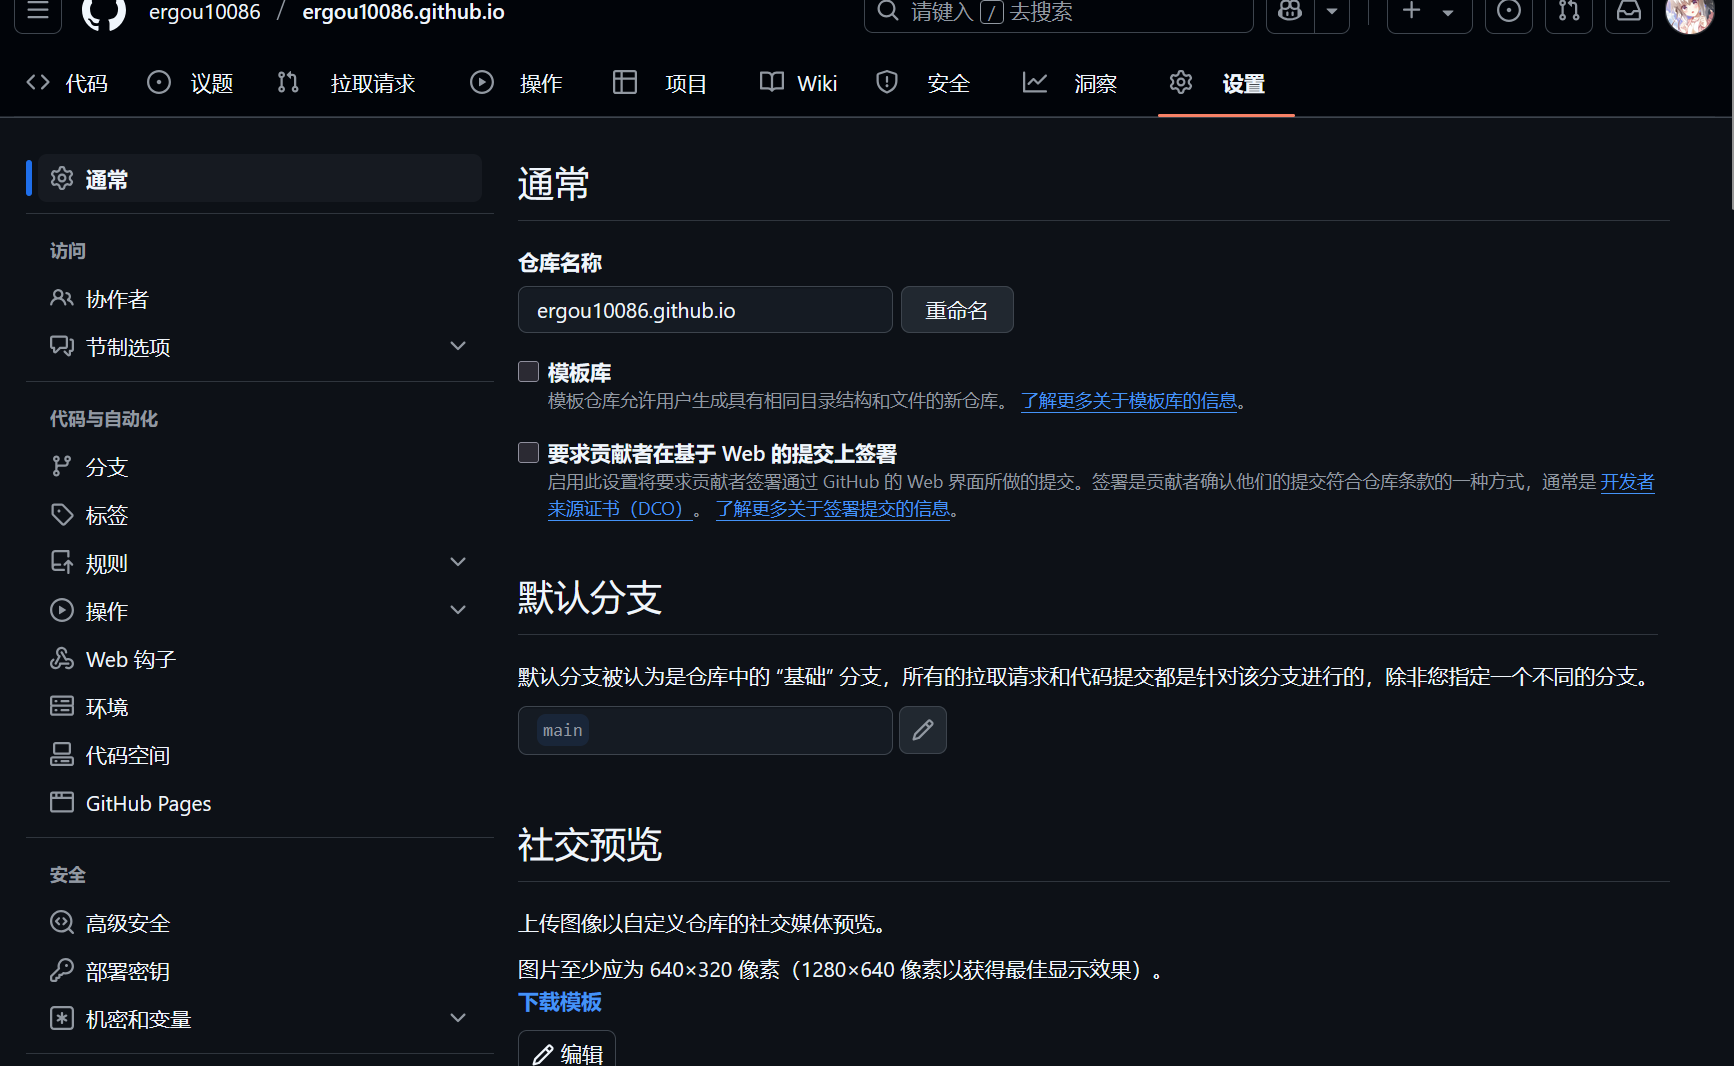The height and width of the screenshot is (1066, 1734).
Task: Click the plus create-new icon
Action: coord(1411,12)
